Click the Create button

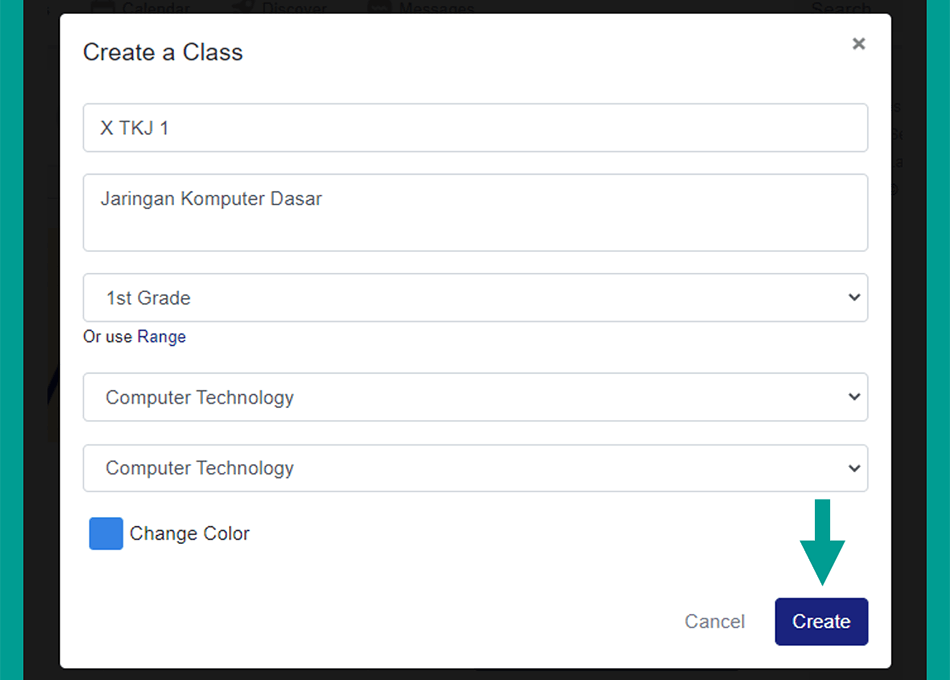(821, 621)
